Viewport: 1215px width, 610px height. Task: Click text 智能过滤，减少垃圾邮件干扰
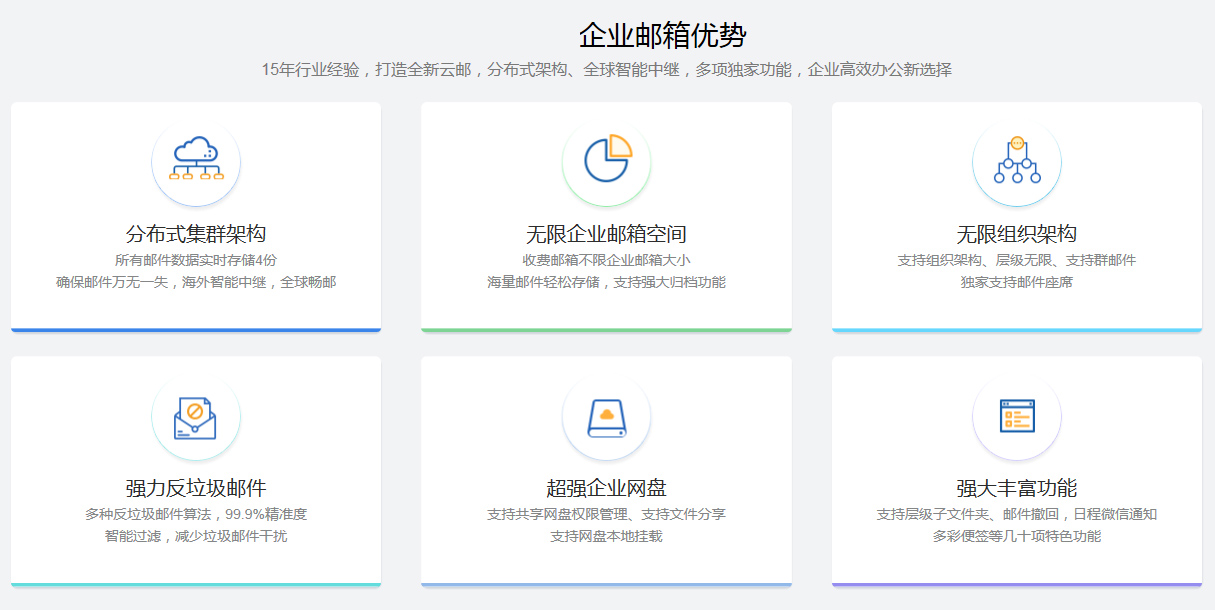[196, 536]
